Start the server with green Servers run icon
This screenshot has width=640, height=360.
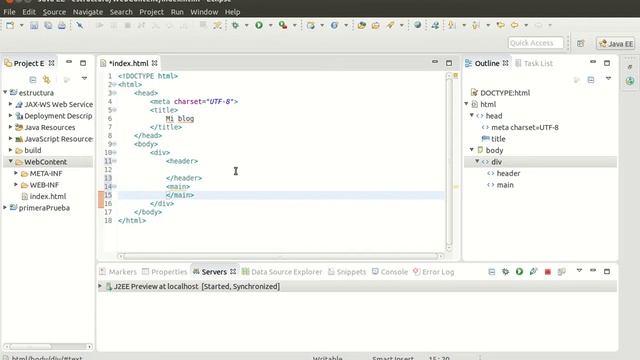pyautogui.click(x=519, y=271)
